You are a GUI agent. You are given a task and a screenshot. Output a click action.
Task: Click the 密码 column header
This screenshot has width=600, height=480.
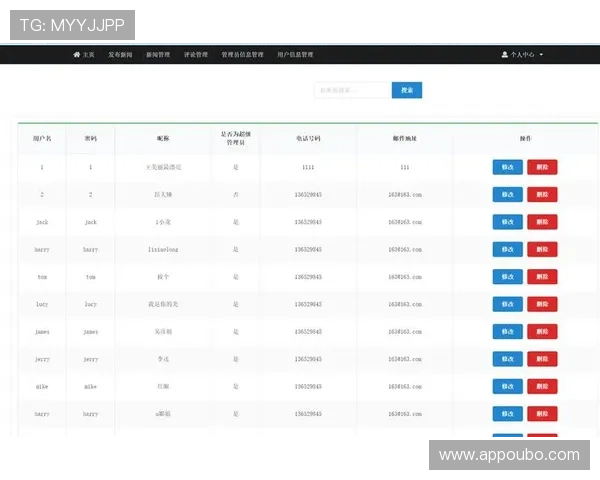91,139
